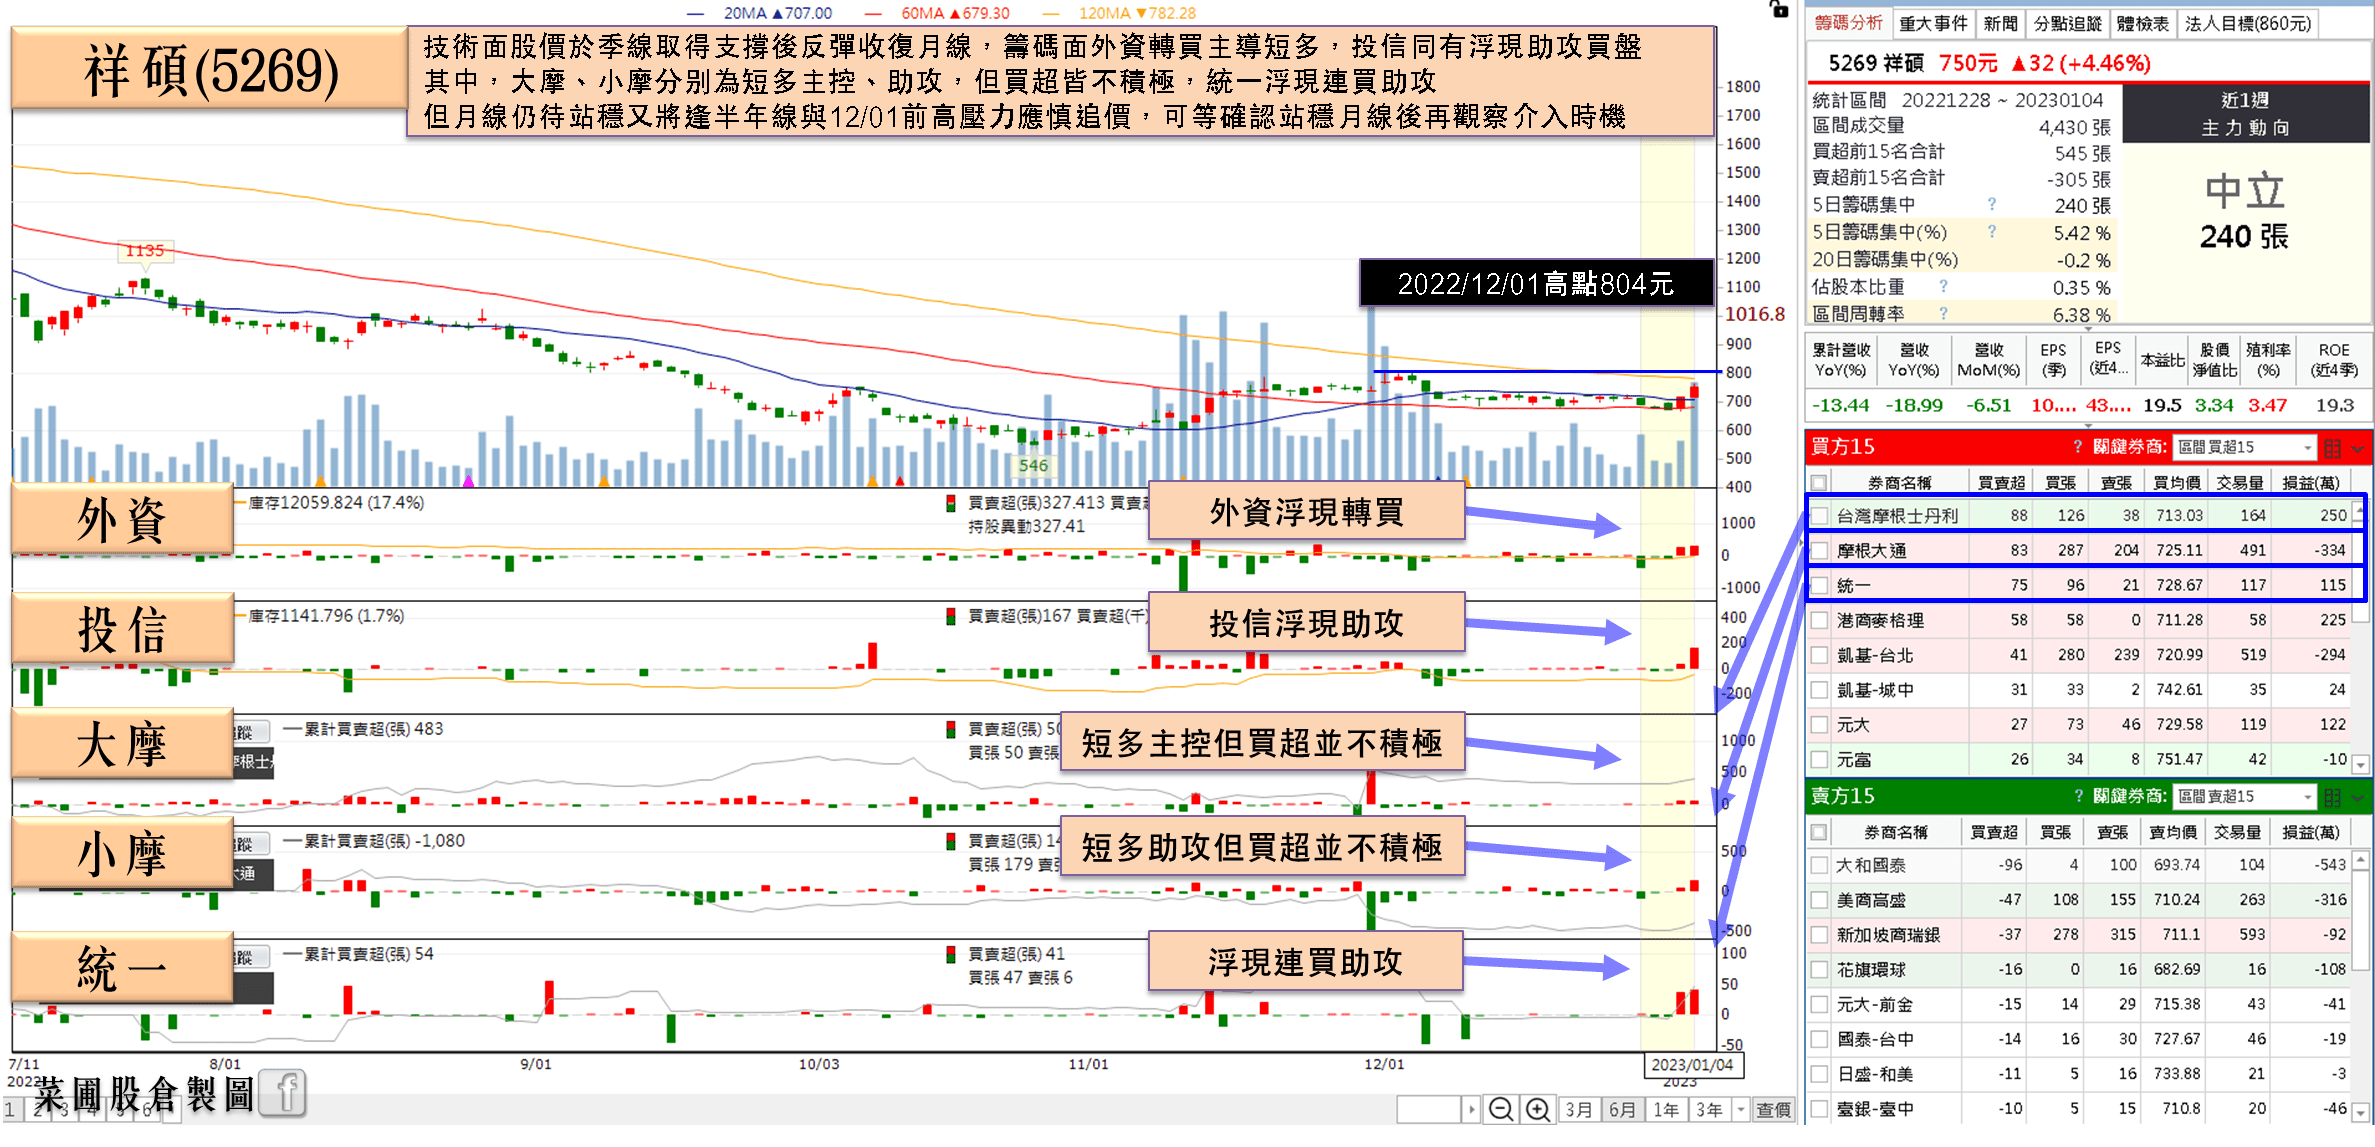Open the question mark help in 賣方15 header
Screen dimensions: 2375x1147
[x=2078, y=796]
